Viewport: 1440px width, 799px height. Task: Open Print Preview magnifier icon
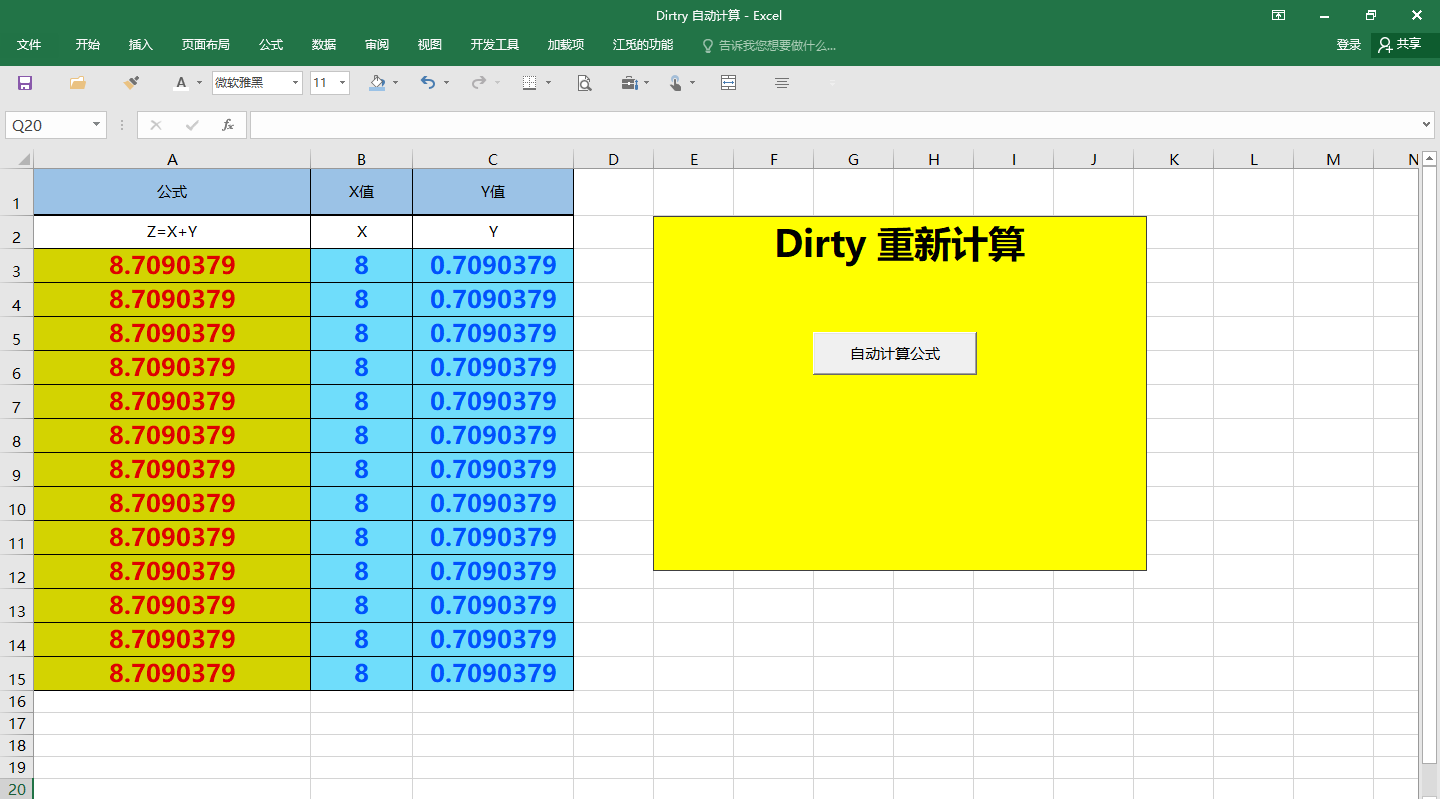point(585,83)
